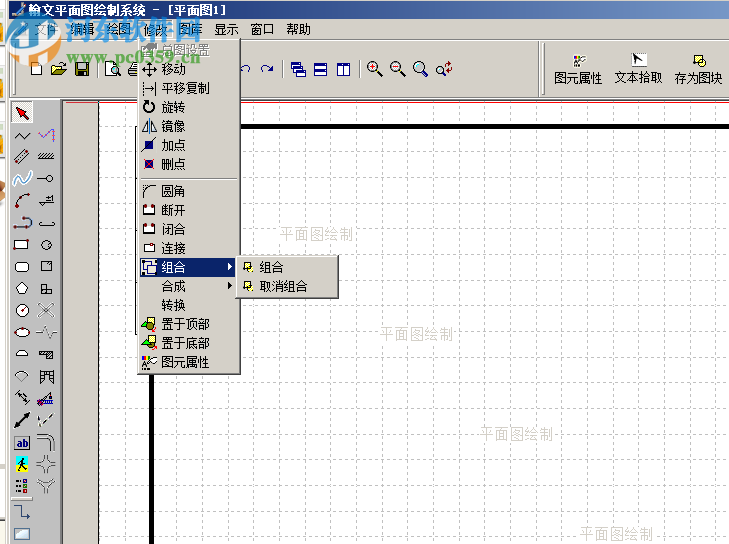Viewport: 729px width, 544px height.
Task: Choose 删点 menu entry
Action: click(189, 164)
